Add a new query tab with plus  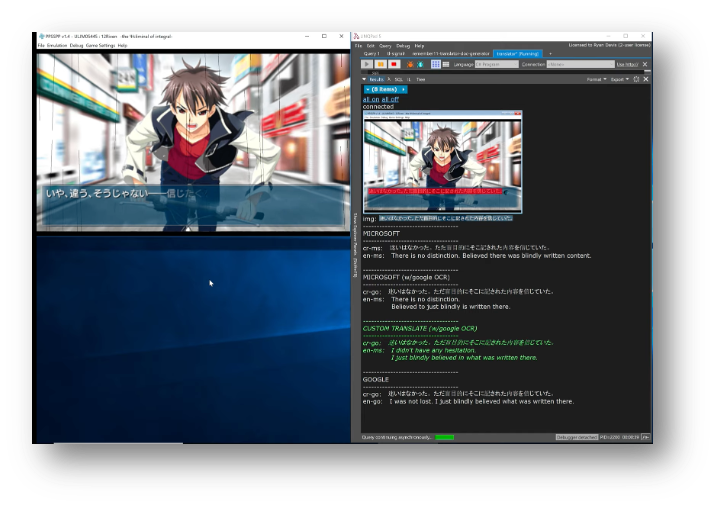(x=550, y=54)
